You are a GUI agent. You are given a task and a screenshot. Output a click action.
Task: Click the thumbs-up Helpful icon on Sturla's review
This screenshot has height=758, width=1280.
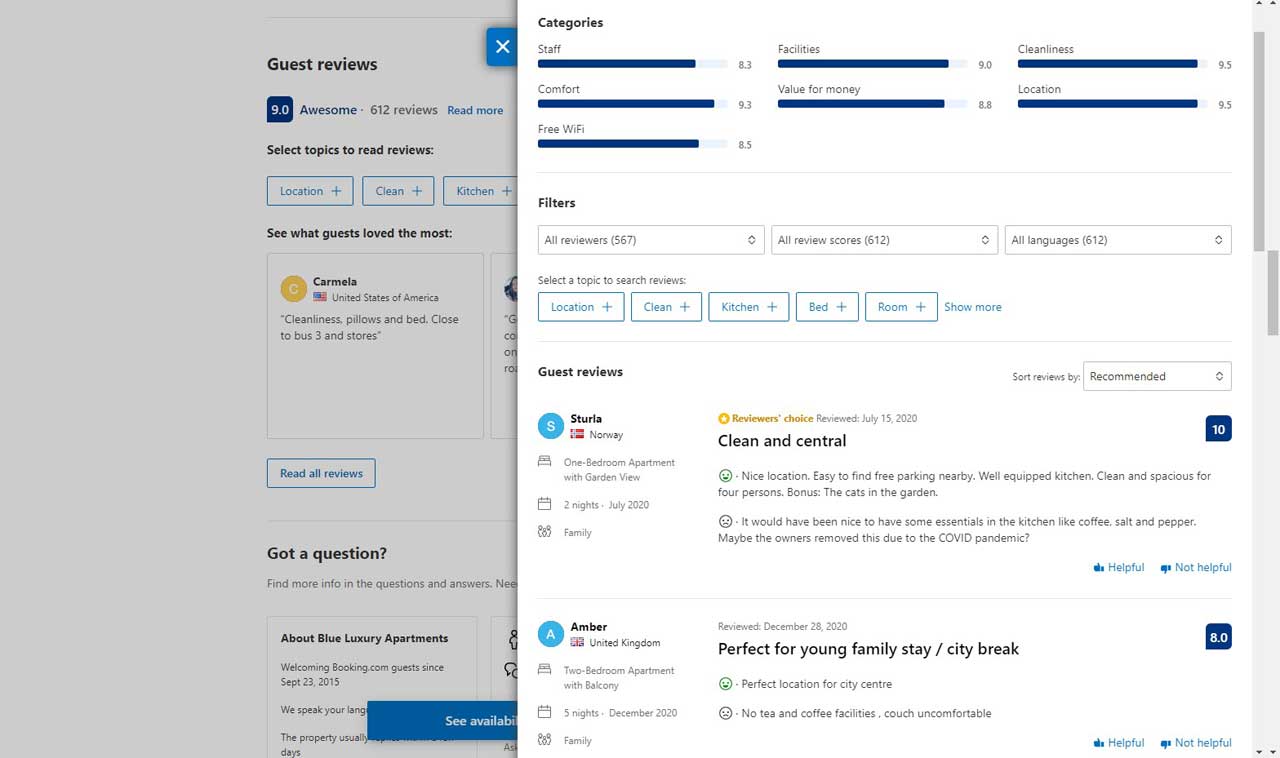tap(1097, 567)
